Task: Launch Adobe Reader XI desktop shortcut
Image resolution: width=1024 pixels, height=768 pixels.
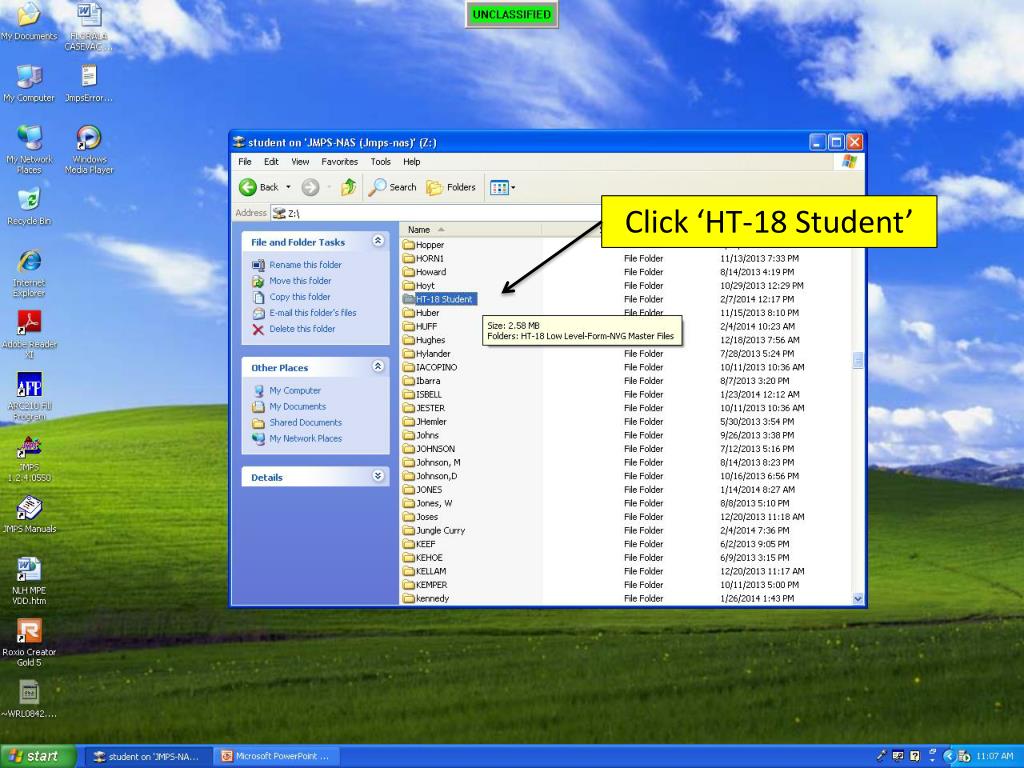Action: (29, 334)
